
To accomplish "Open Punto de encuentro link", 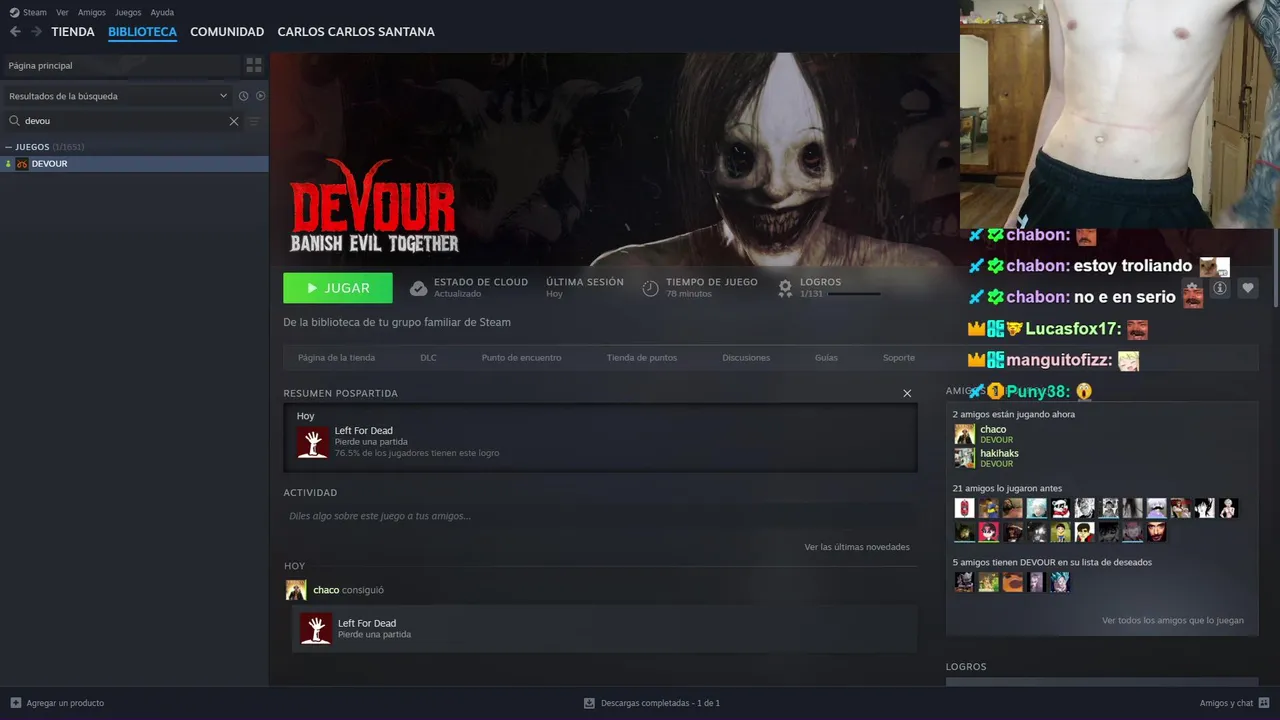I will click(521, 358).
